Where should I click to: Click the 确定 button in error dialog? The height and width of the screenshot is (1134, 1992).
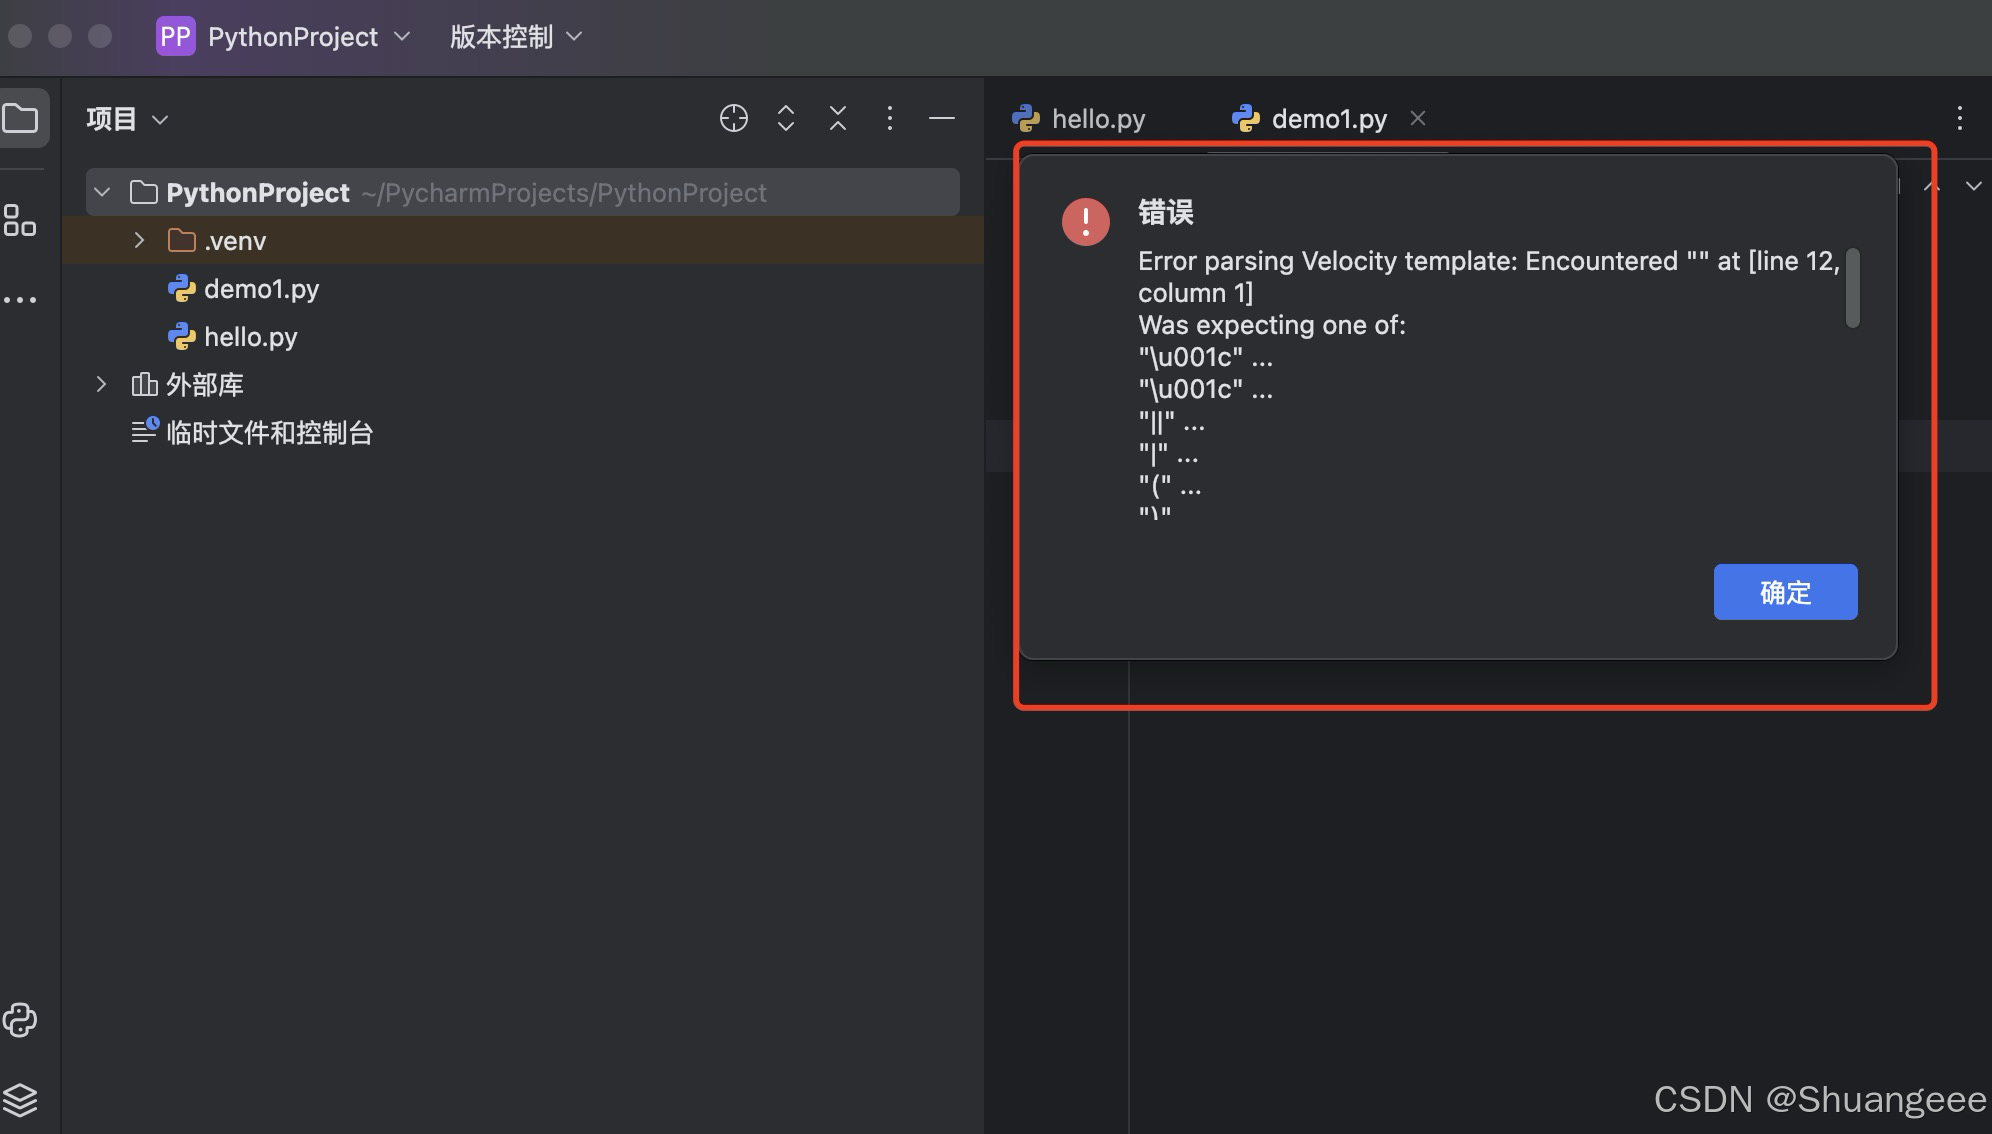(x=1785, y=592)
